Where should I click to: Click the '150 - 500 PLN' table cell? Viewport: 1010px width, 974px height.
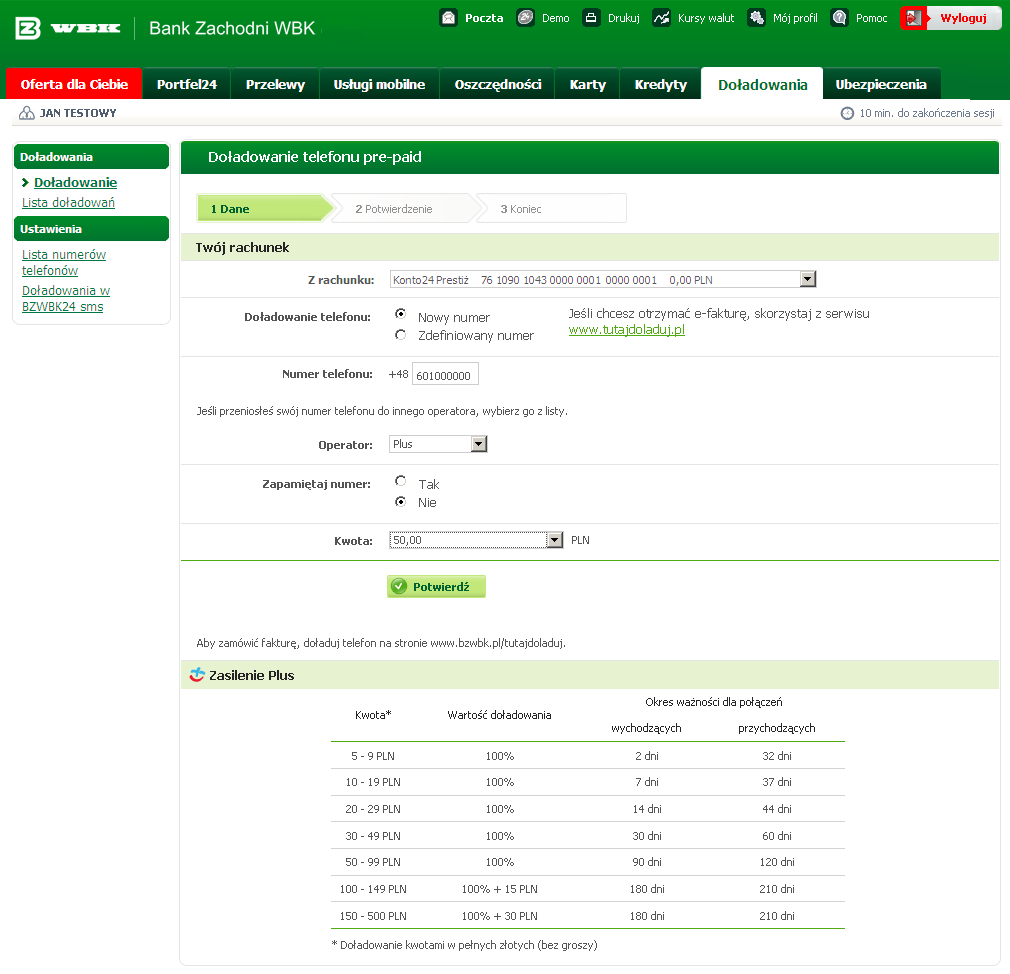pyautogui.click(x=373, y=917)
